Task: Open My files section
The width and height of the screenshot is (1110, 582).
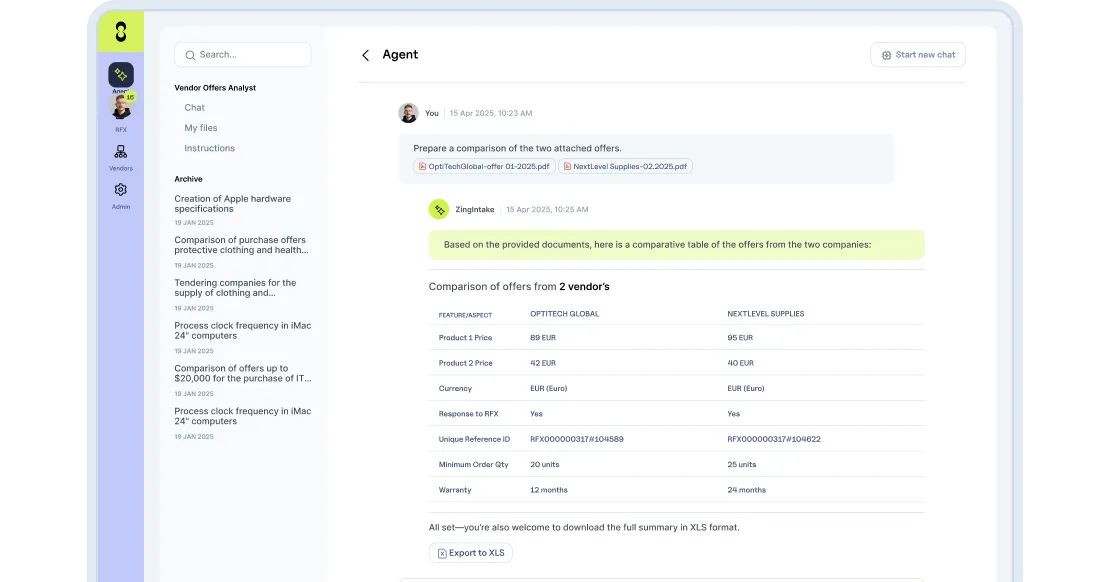Action: coord(201,128)
